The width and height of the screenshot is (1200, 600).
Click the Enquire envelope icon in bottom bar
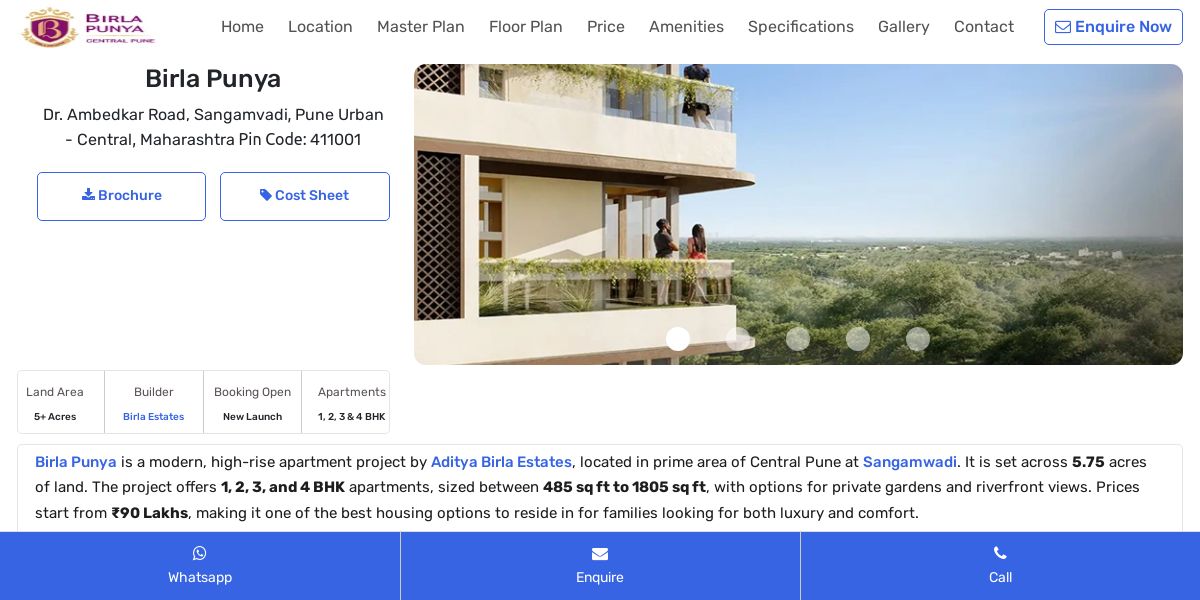600,554
